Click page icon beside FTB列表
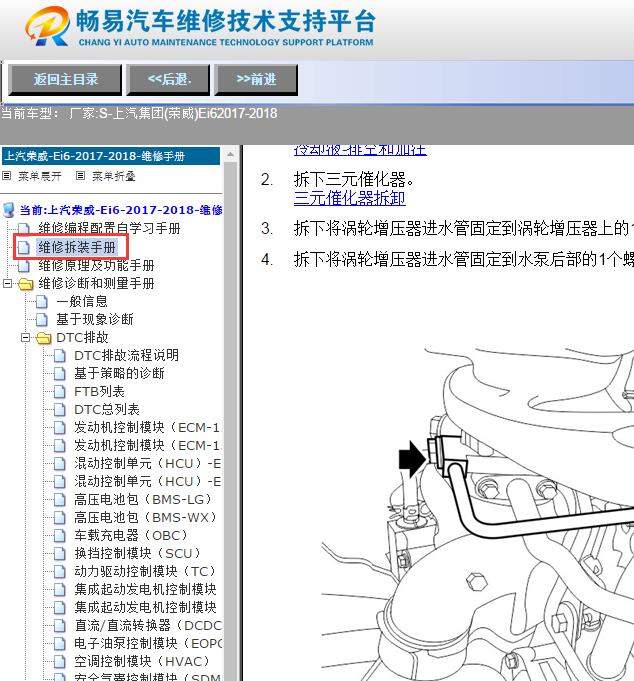The image size is (634, 681). [x=59, y=392]
